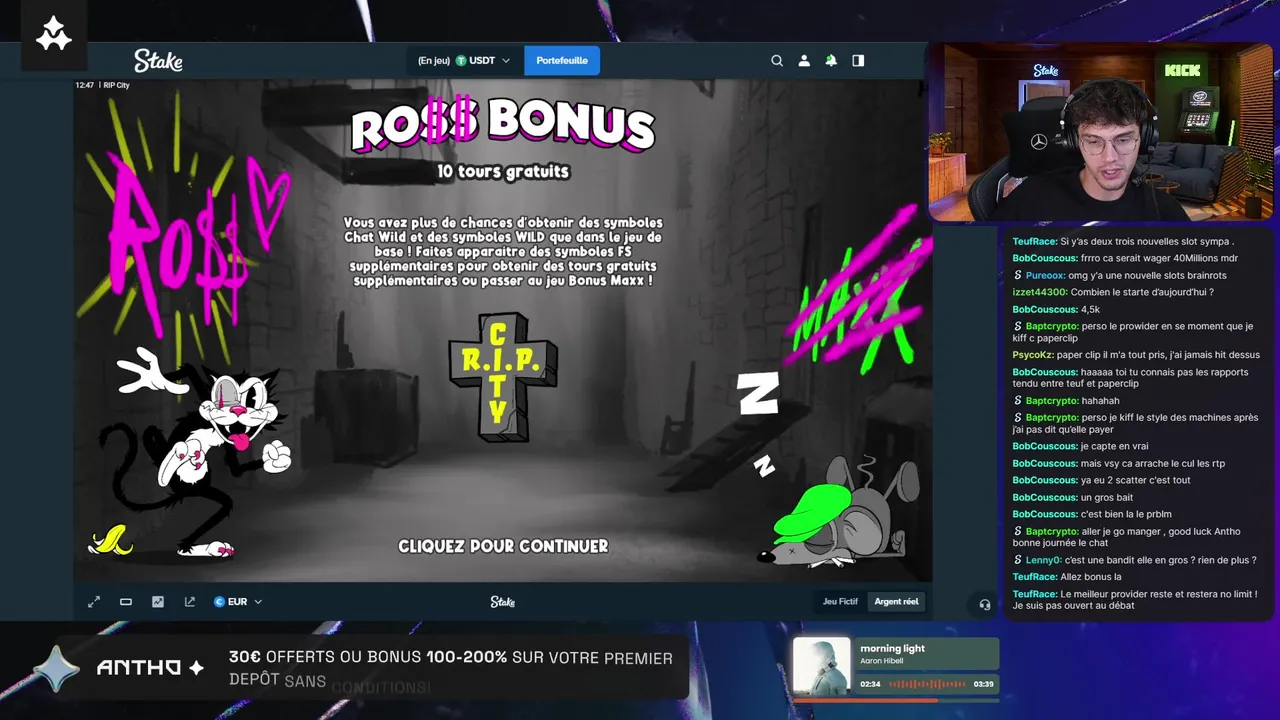Seek in the morning light waveform progress
Viewport: 1280px width, 720px height.
click(927, 684)
